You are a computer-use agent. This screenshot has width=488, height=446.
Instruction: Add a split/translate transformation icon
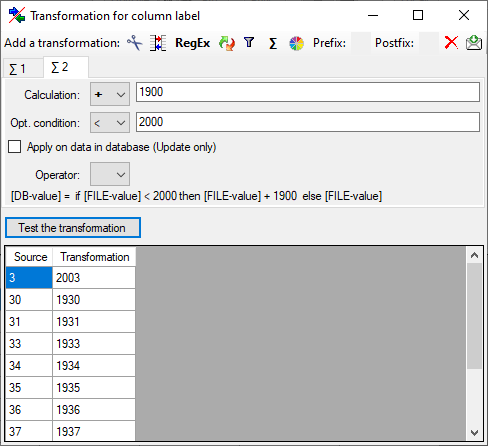pos(158,43)
